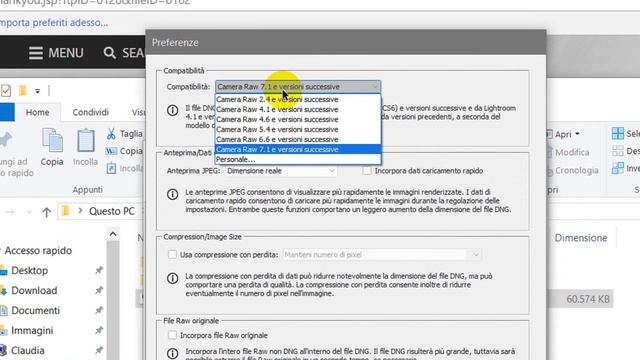The width and height of the screenshot is (640, 360).
Task: Open recent locations chevron in Explorer
Action: (x=29, y=212)
